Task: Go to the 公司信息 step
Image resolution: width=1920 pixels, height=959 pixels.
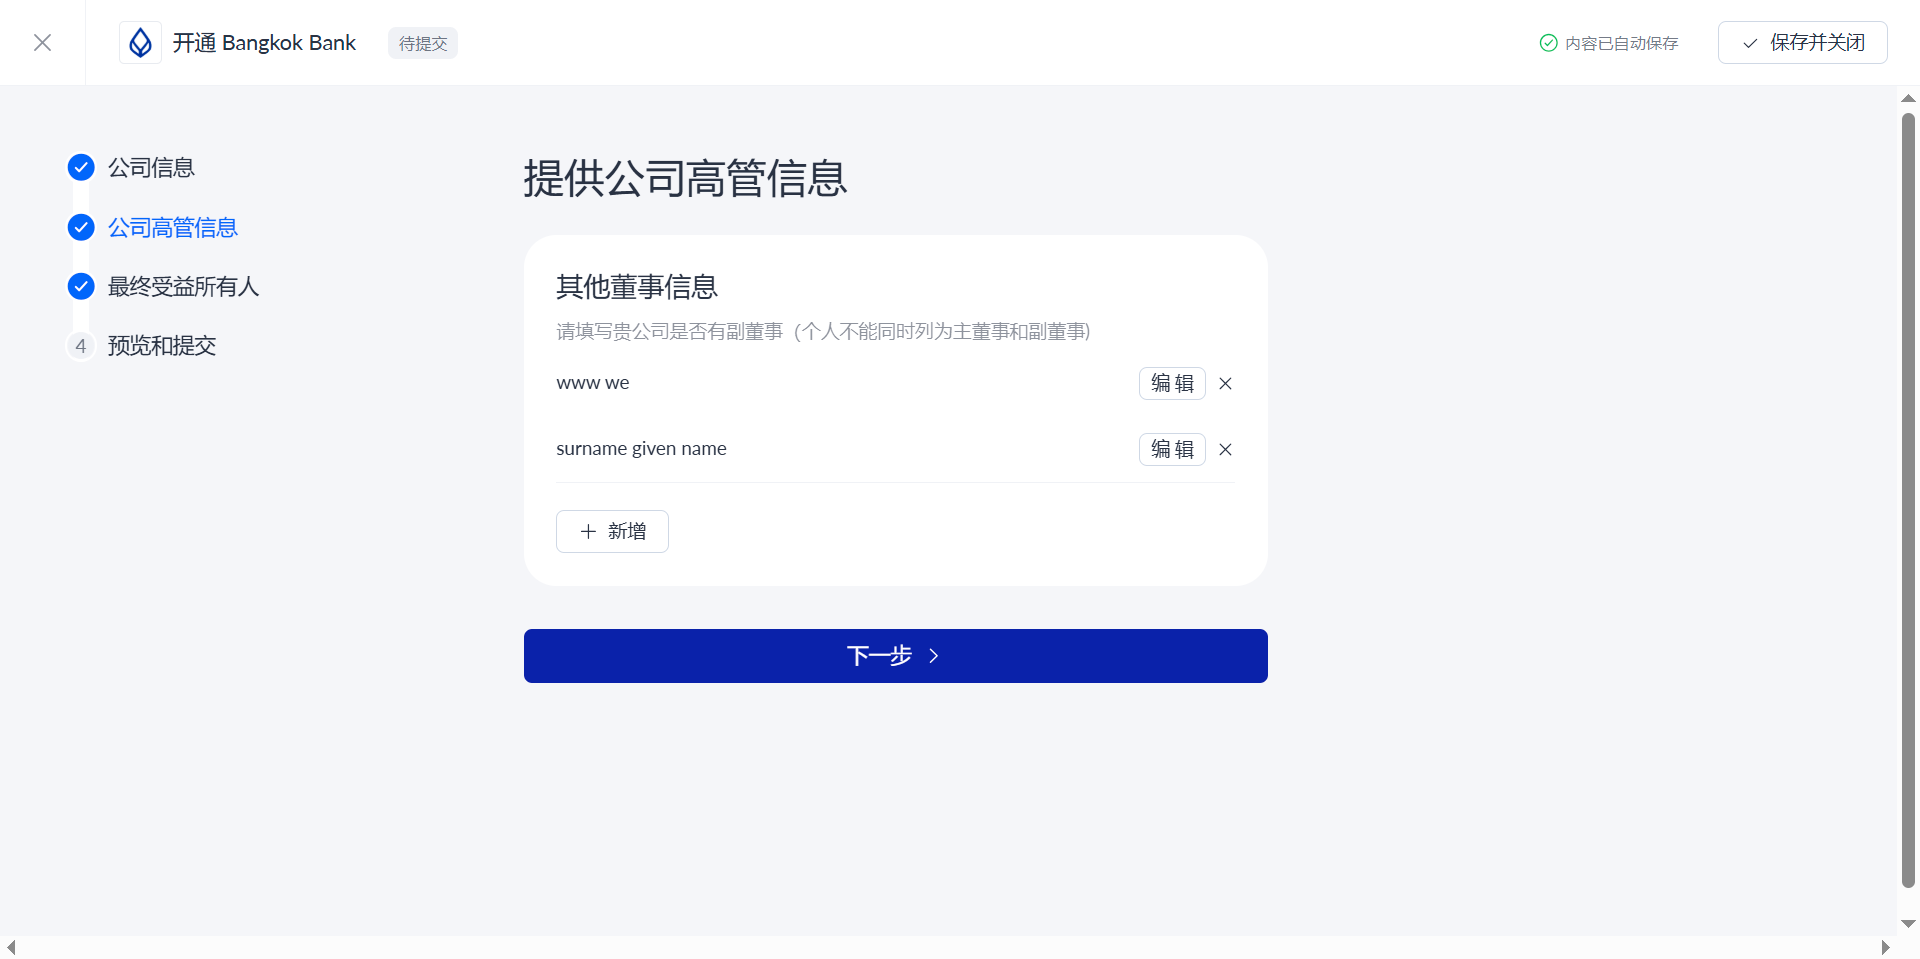Action: point(151,167)
